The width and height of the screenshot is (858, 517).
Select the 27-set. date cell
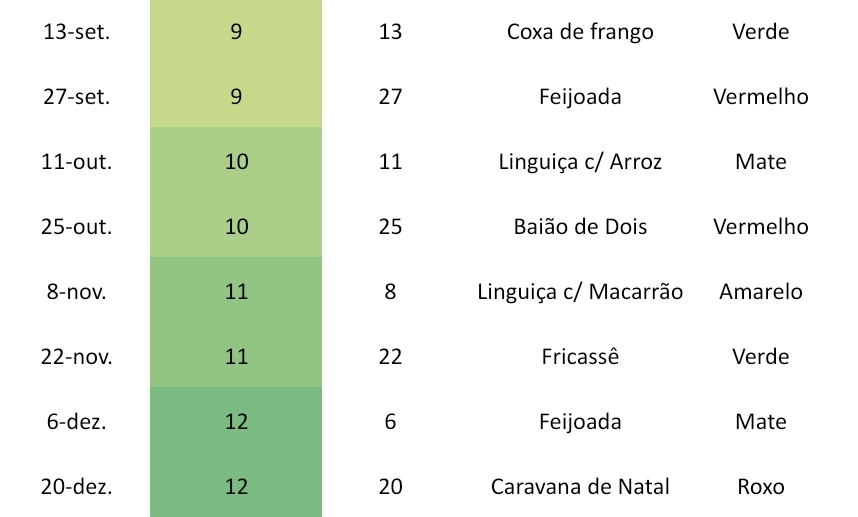tap(77, 96)
